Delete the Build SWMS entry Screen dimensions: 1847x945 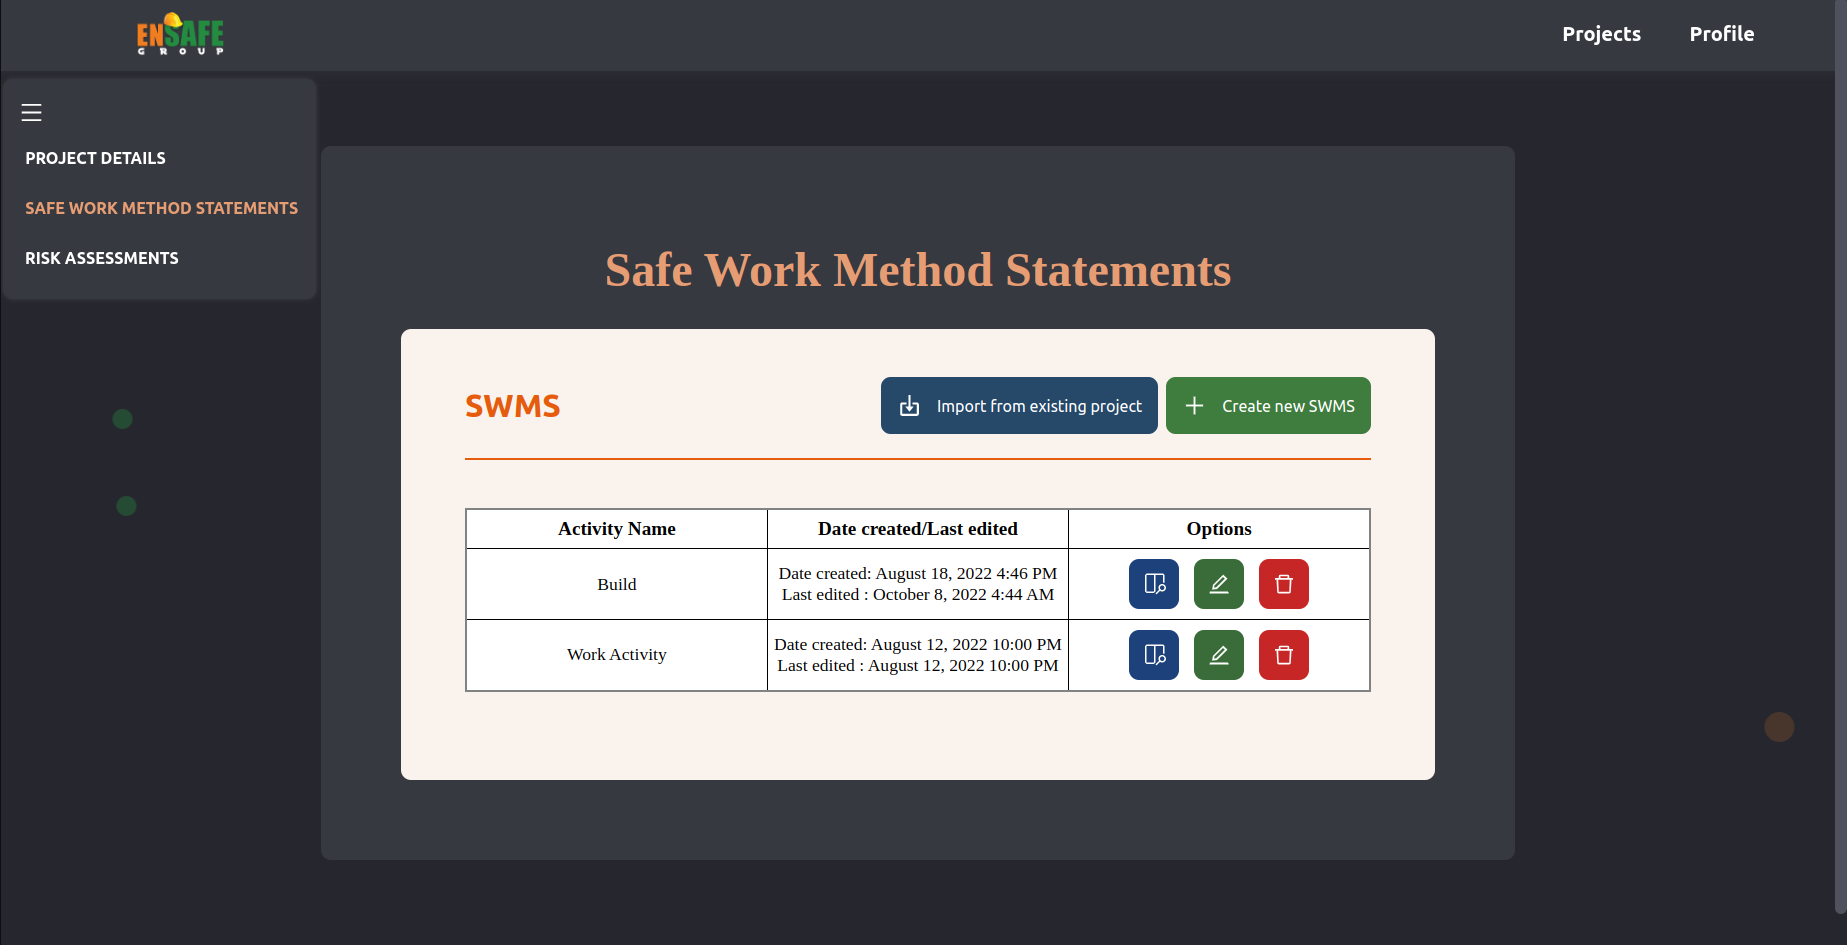point(1284,584)
